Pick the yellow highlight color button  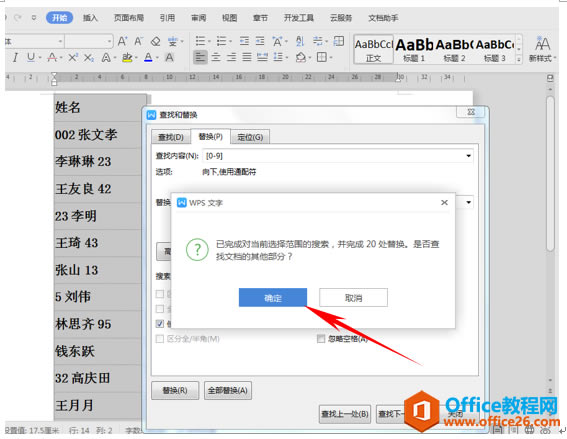point(127,57)
